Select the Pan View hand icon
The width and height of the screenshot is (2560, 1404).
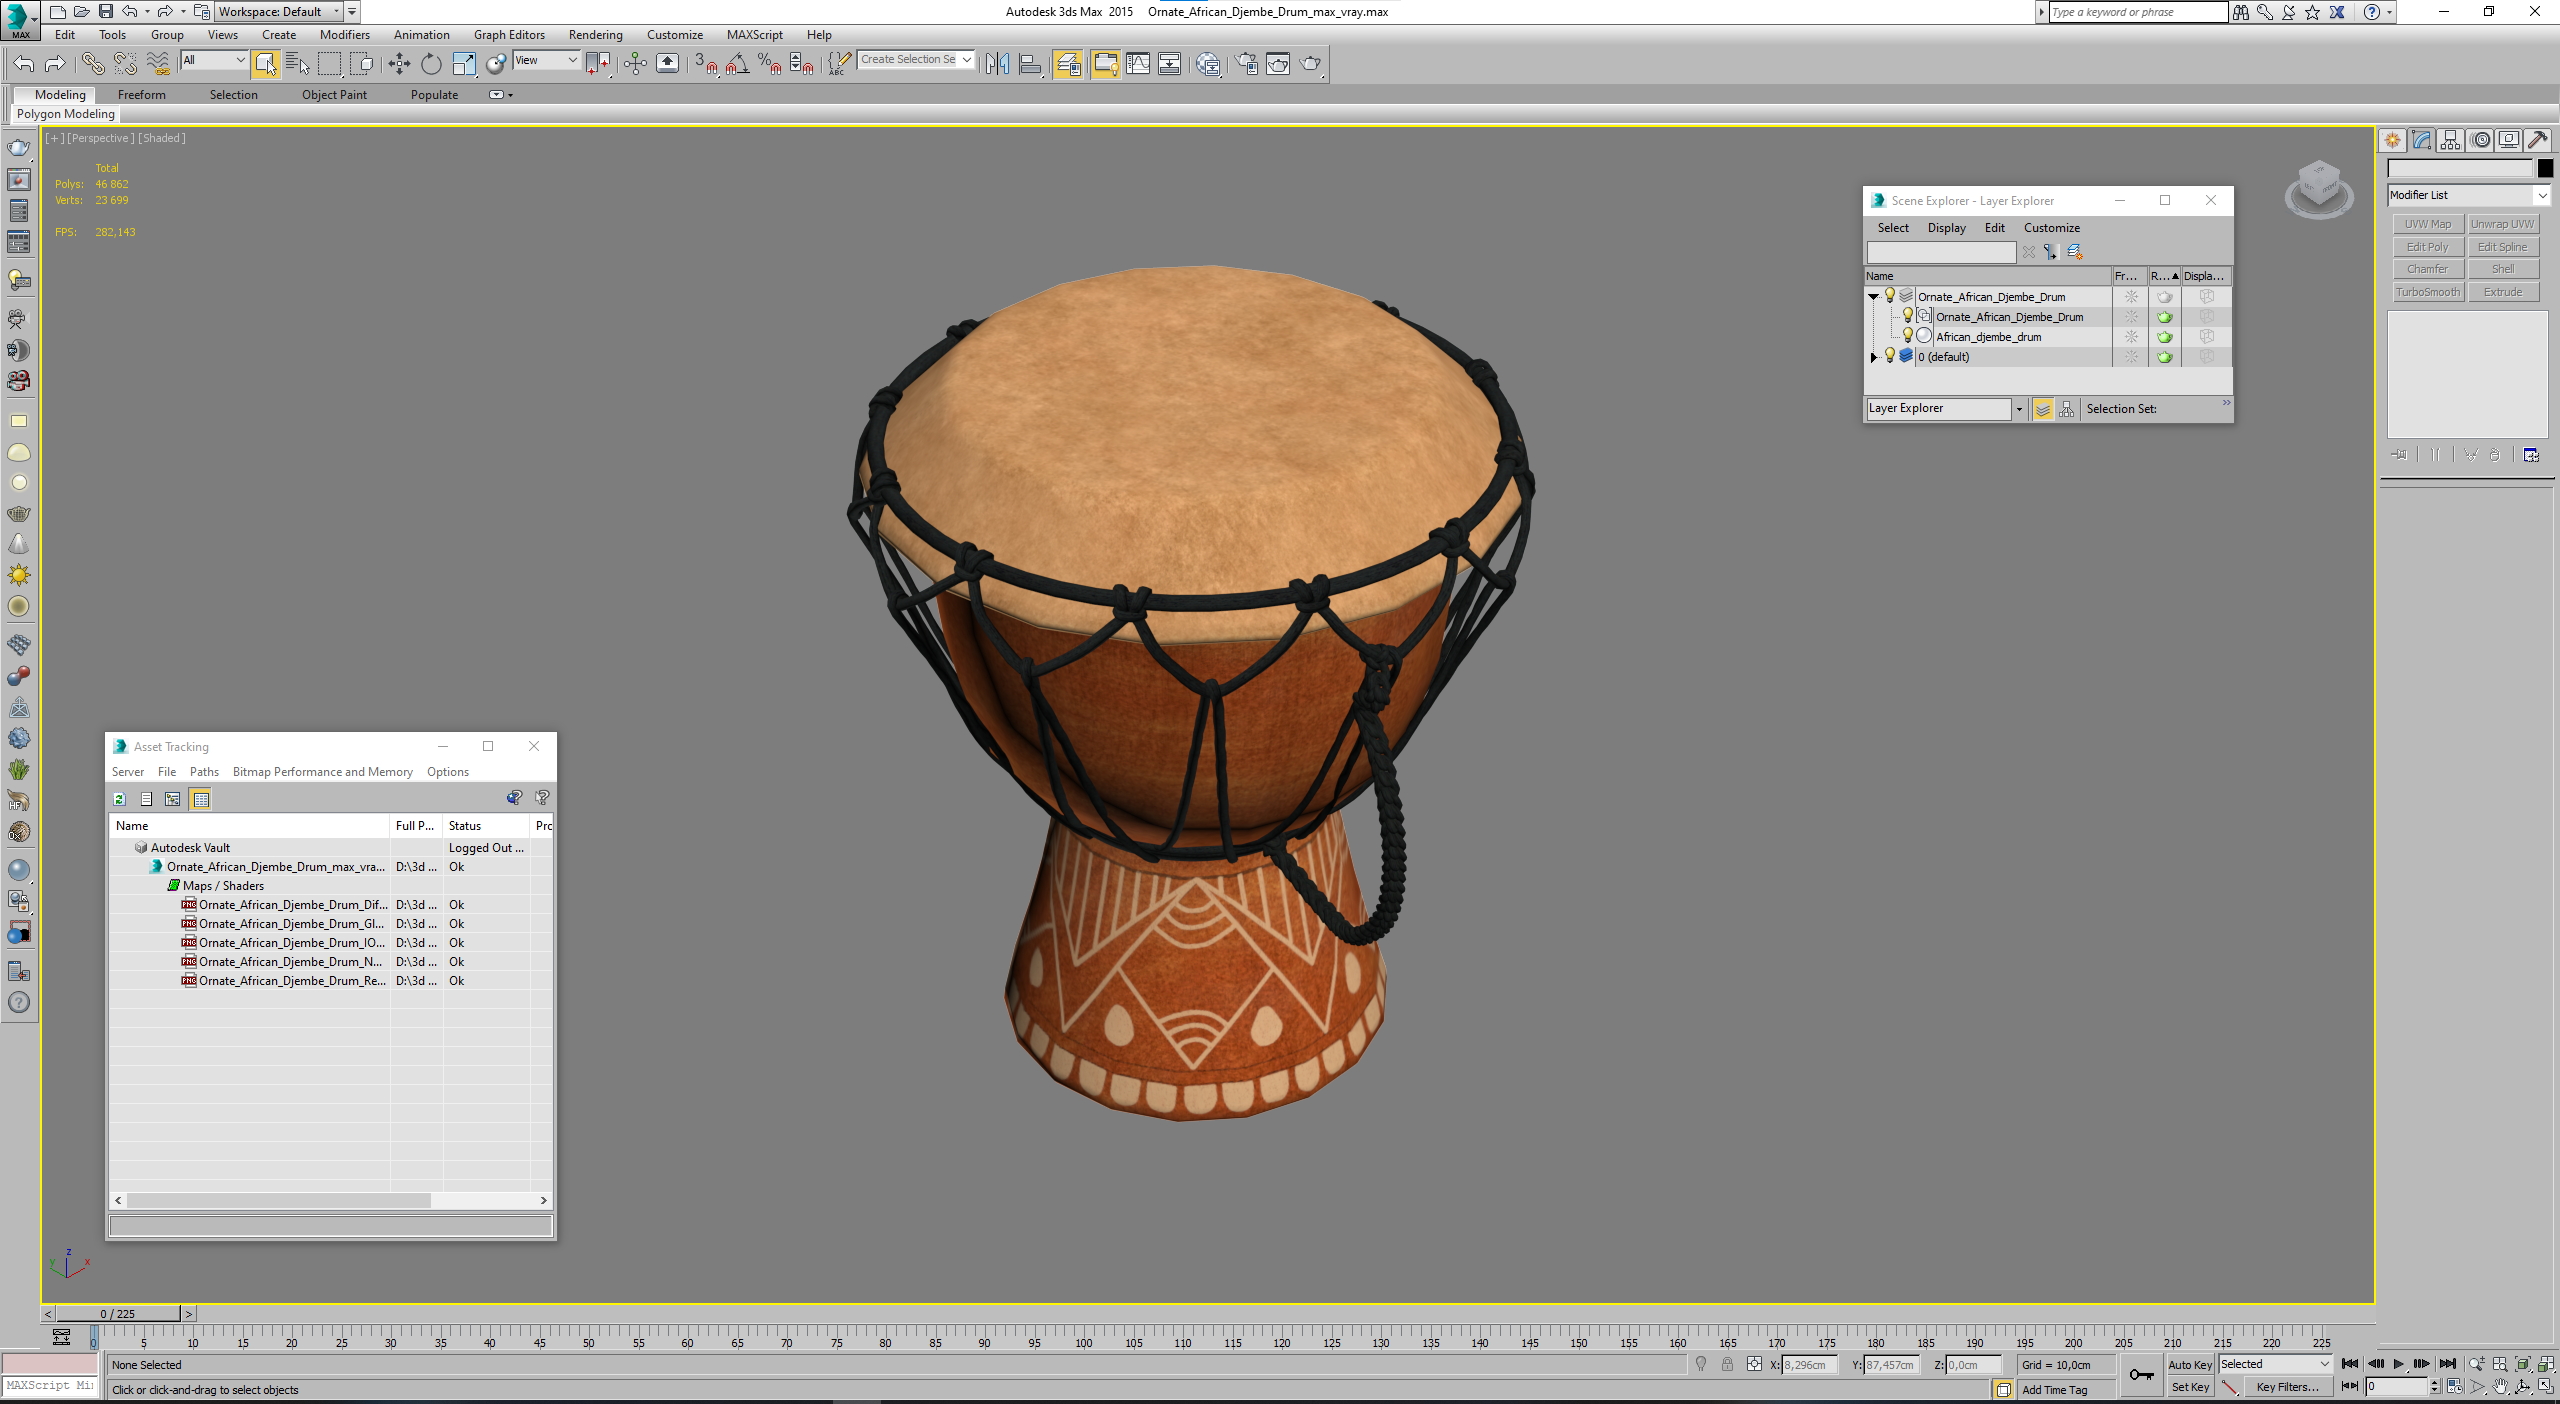[x=2500, y=1387]
